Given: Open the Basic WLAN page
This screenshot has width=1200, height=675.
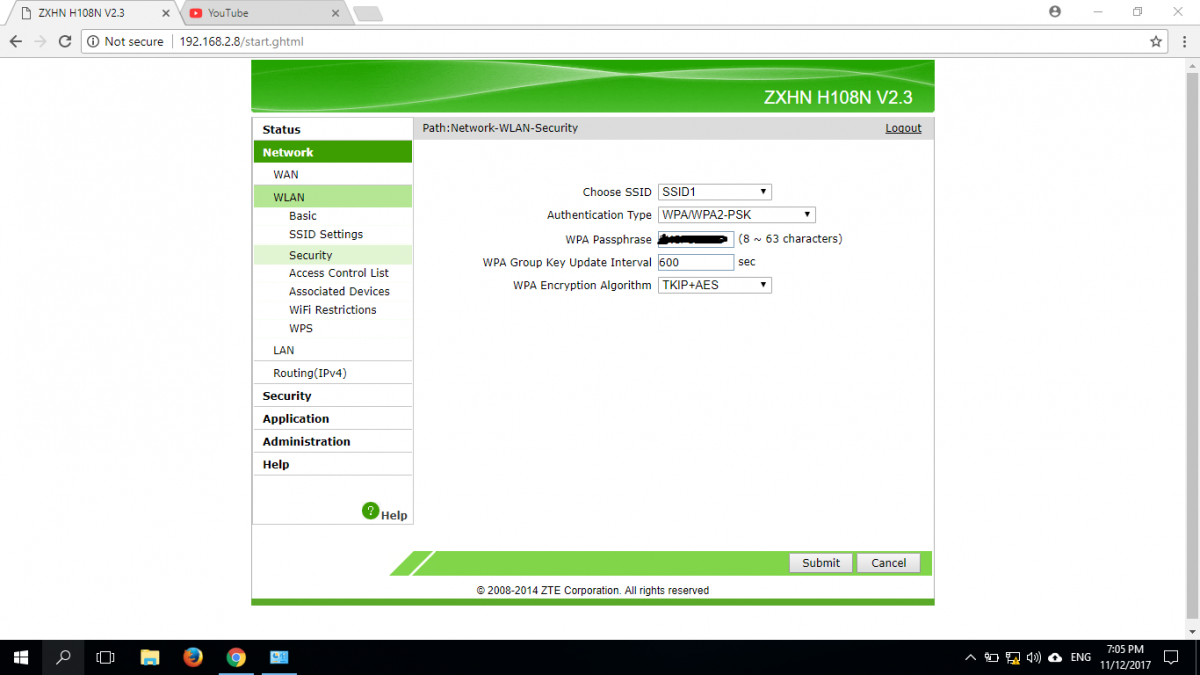Looking at the screenshot, I should [x=303, y=216].
